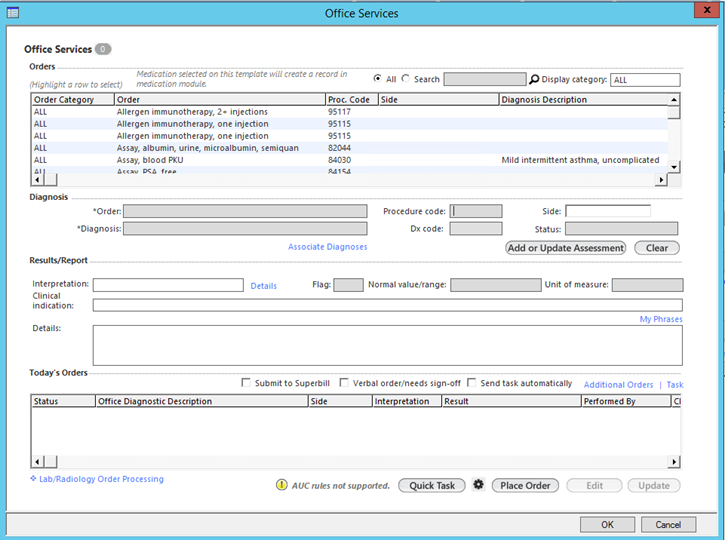The image size is (725, 540).
Task: Click the Proc. Code column header
Action: coord(352,99)
